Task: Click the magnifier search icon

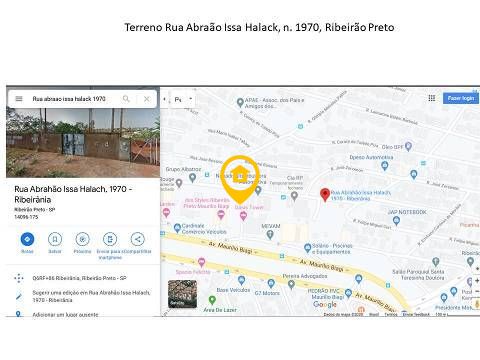Action: tap(126, 99)
